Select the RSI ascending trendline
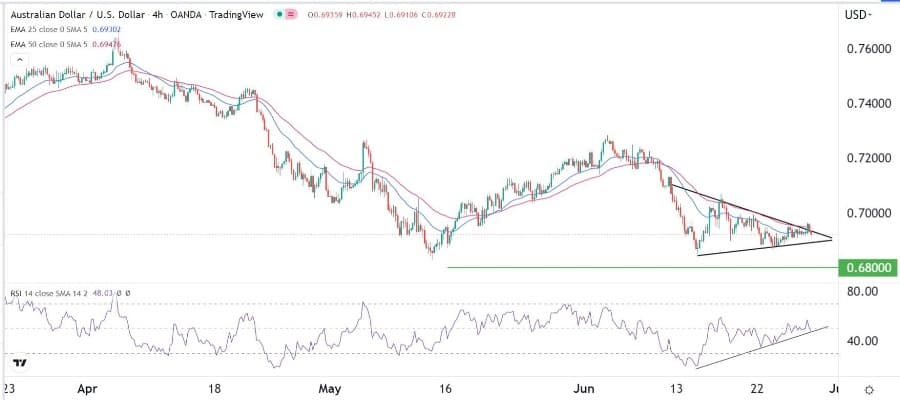This screenshot has width=900, height=400. click(x=762, y=347)
